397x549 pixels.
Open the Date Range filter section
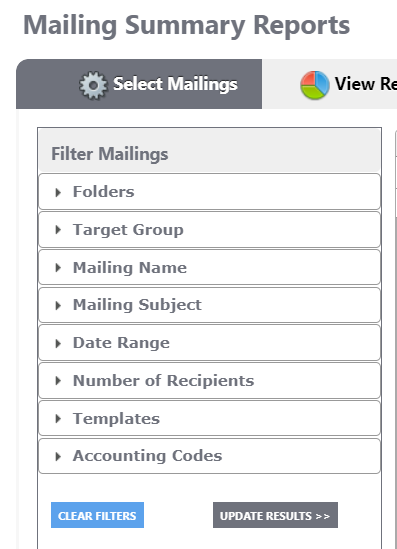(209, 343)
